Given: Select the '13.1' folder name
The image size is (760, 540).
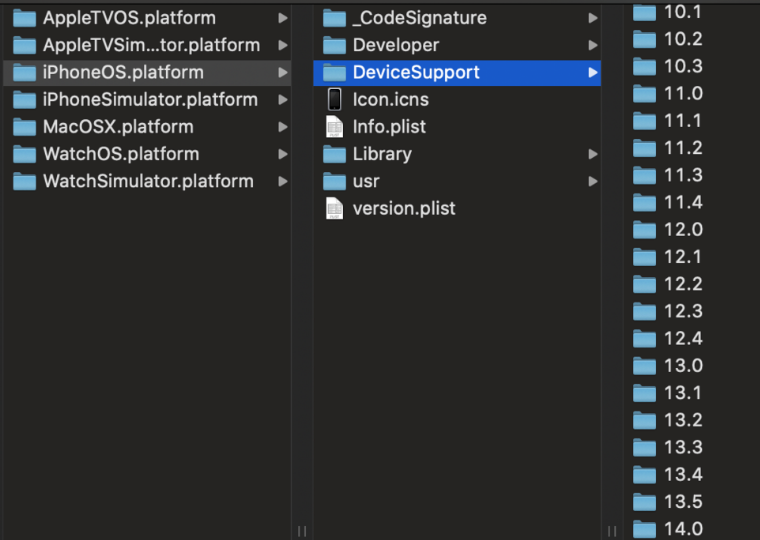Looking at the screenshot, I should [x=683, y=393].
